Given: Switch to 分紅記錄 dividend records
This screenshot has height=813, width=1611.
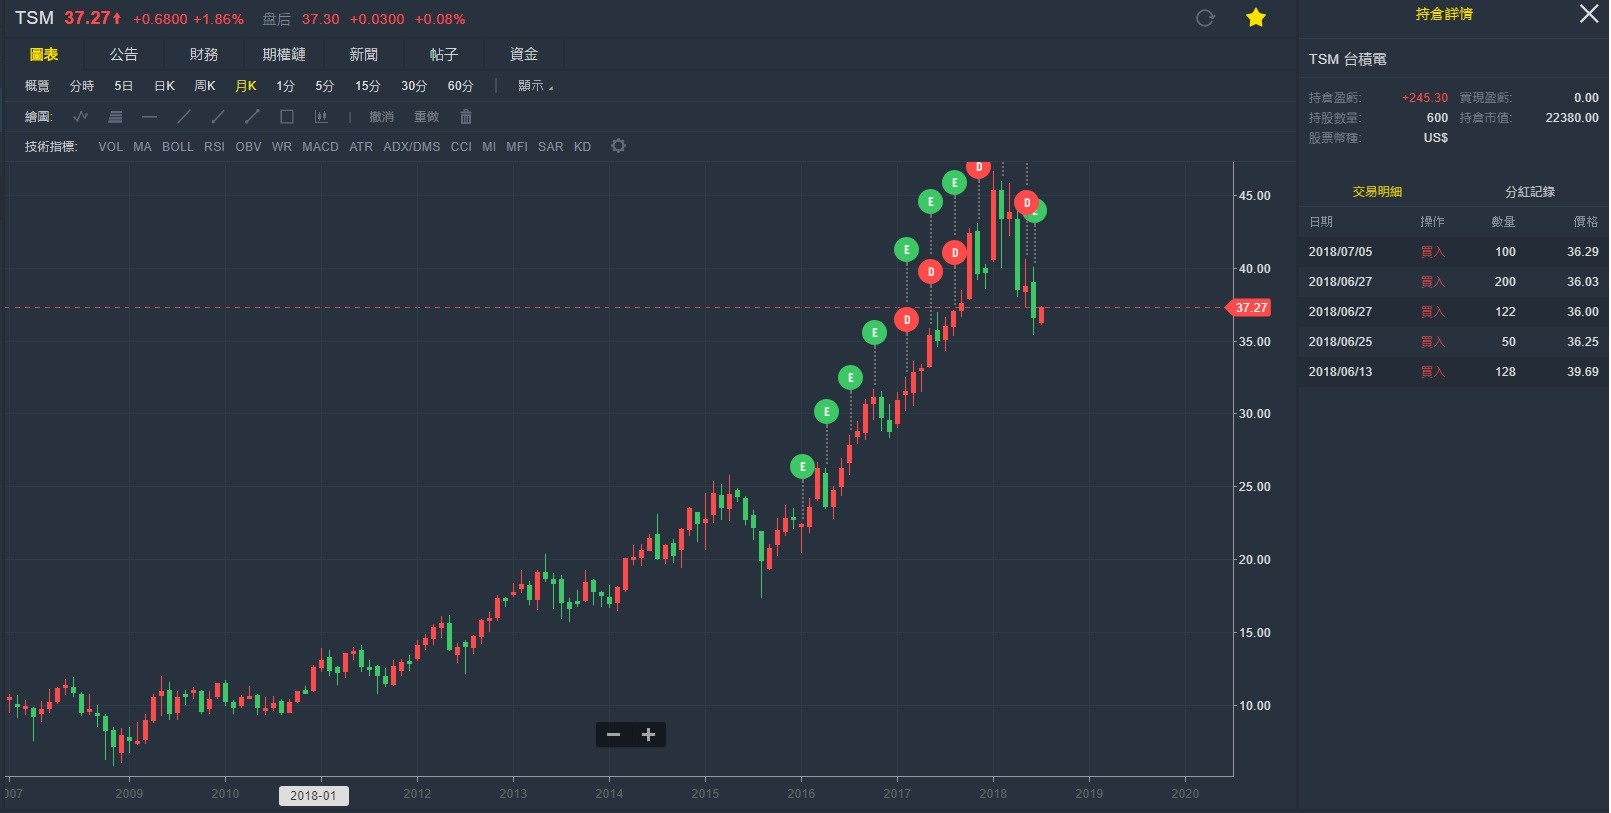Looking at the screenshot, I should point(1529,192).
